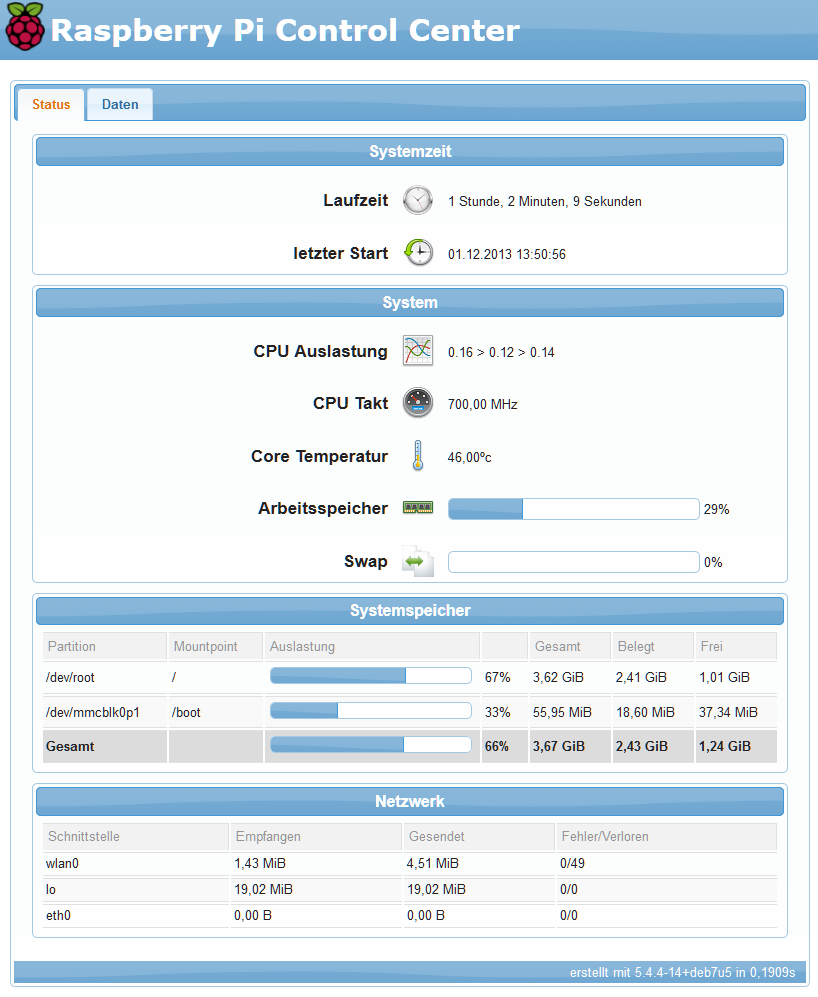Click the RAM chip icon for Arbeitsspeicher
The image size is (818, 997).
pos(418,508)
